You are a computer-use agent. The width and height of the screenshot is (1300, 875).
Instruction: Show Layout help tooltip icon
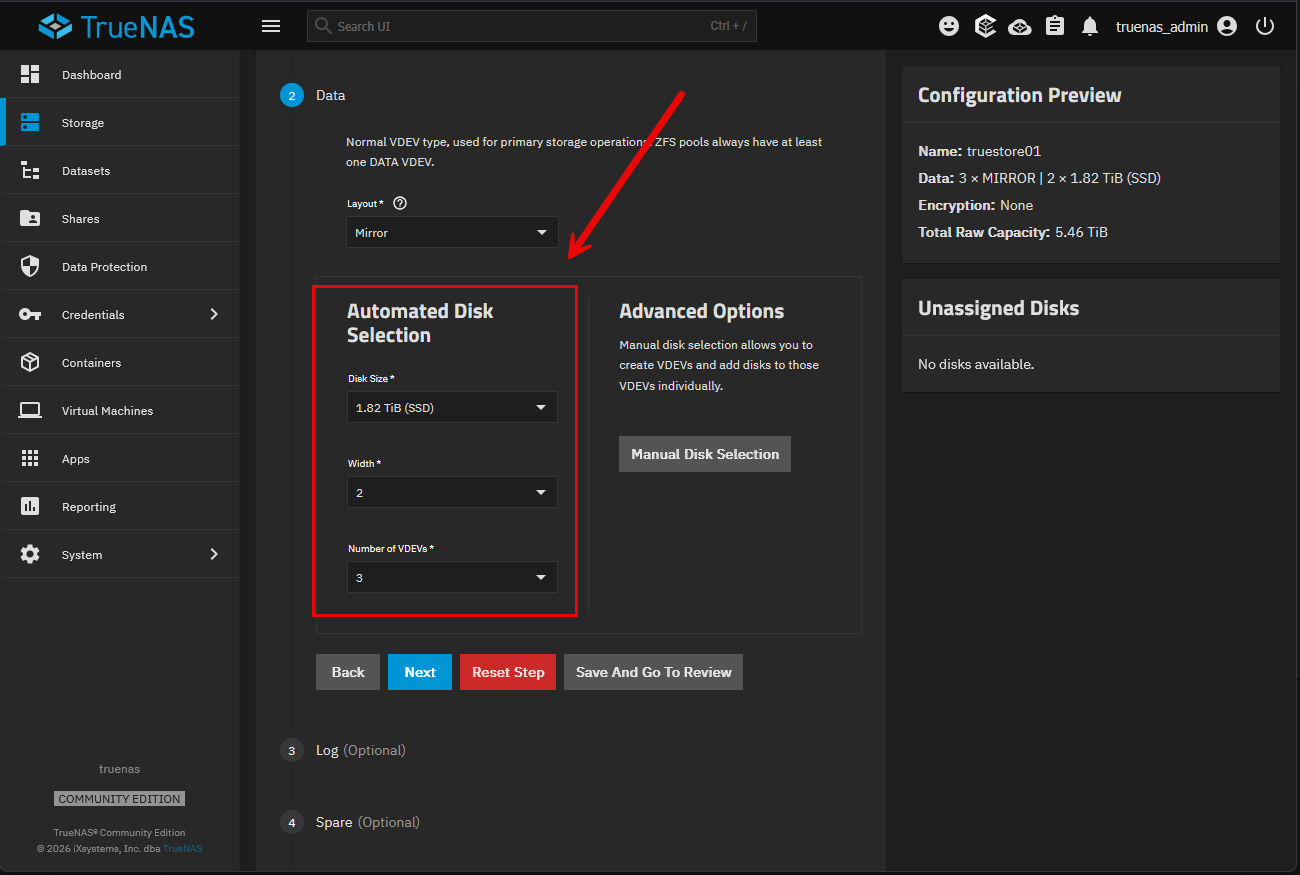400,203
